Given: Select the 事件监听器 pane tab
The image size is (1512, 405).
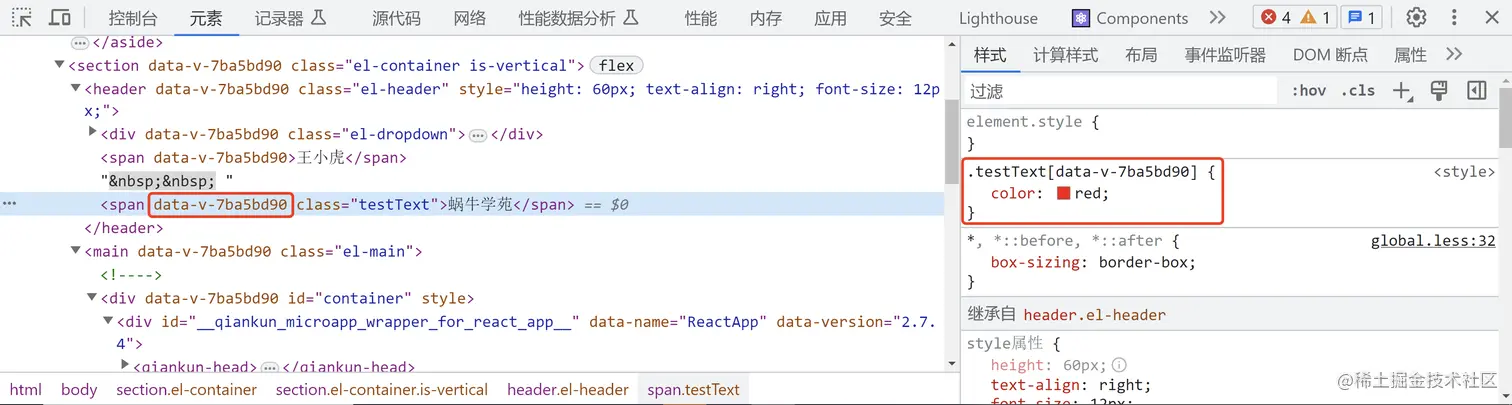Looking at the screenshot, I should 1225,55.
